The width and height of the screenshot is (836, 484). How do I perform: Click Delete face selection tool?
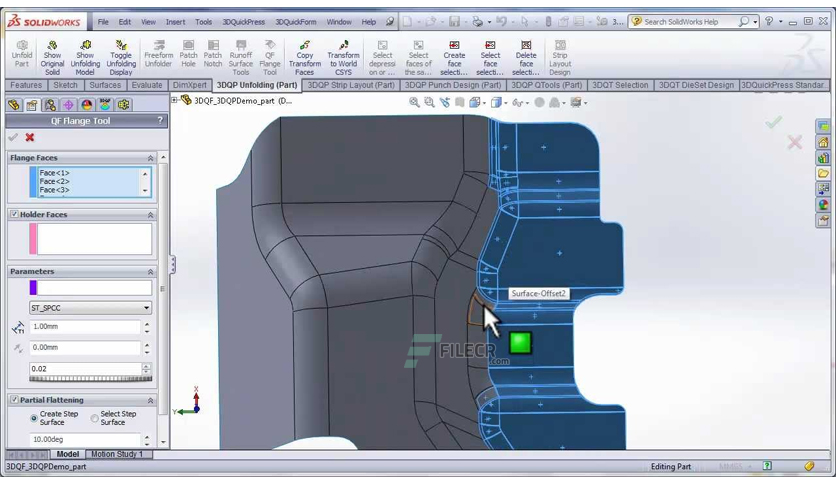(526, 58)
